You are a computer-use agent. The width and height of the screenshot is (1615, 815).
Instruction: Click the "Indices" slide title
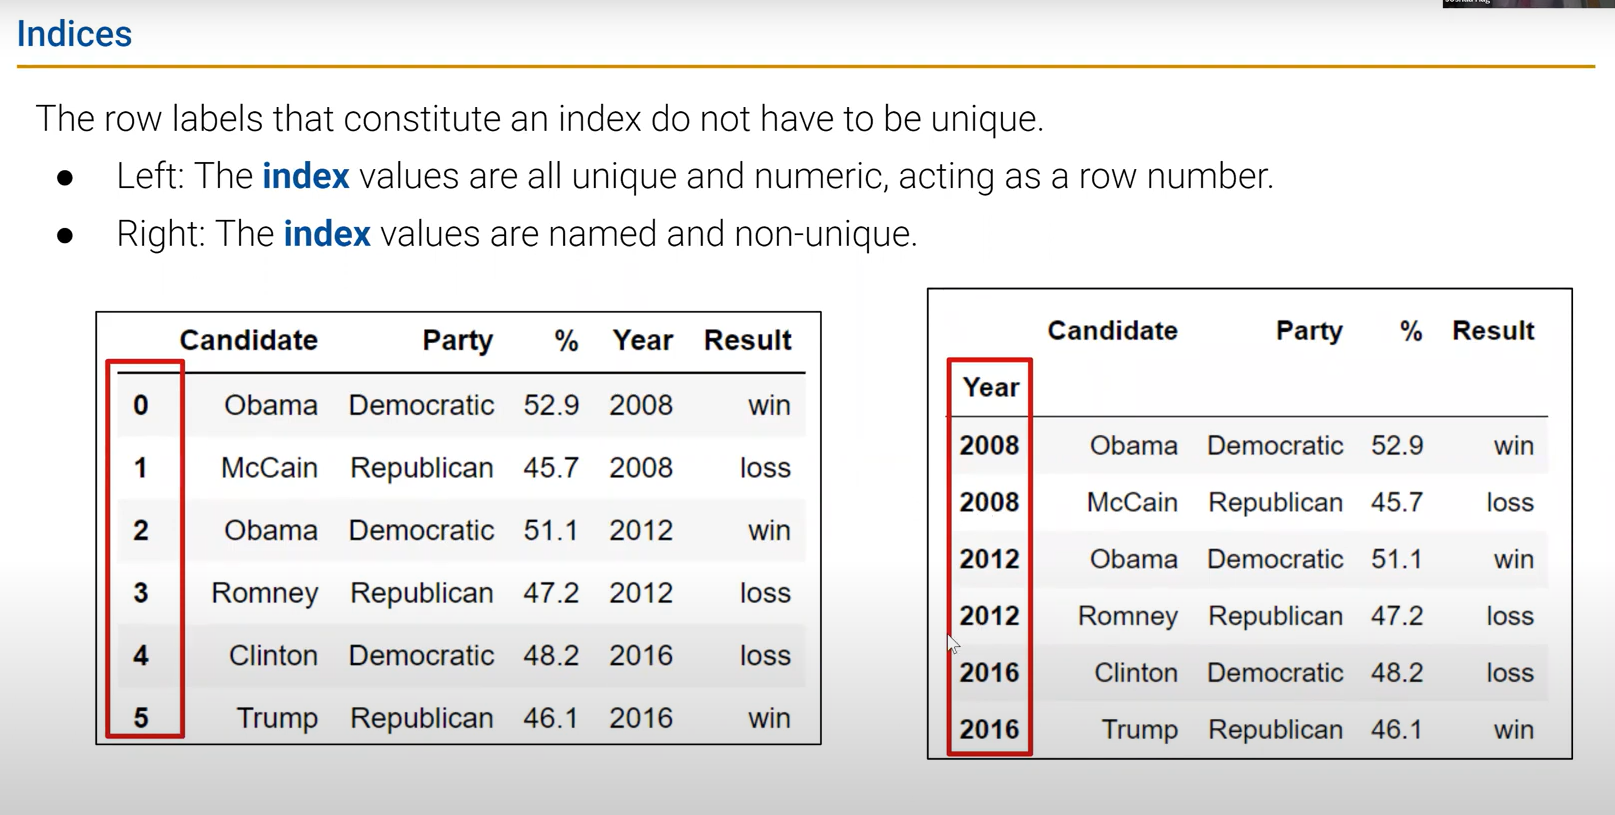point(74,34)
